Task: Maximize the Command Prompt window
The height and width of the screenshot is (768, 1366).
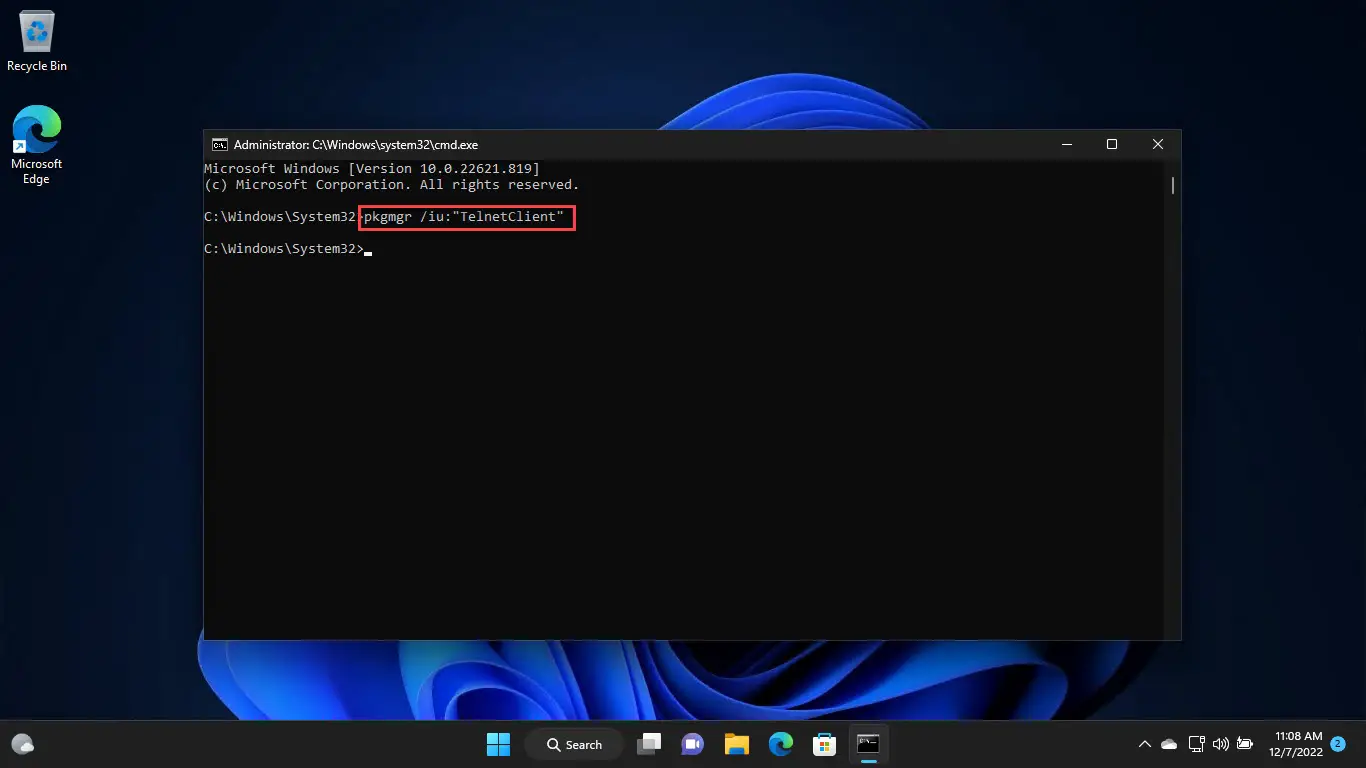Action: coord(1112,145)
